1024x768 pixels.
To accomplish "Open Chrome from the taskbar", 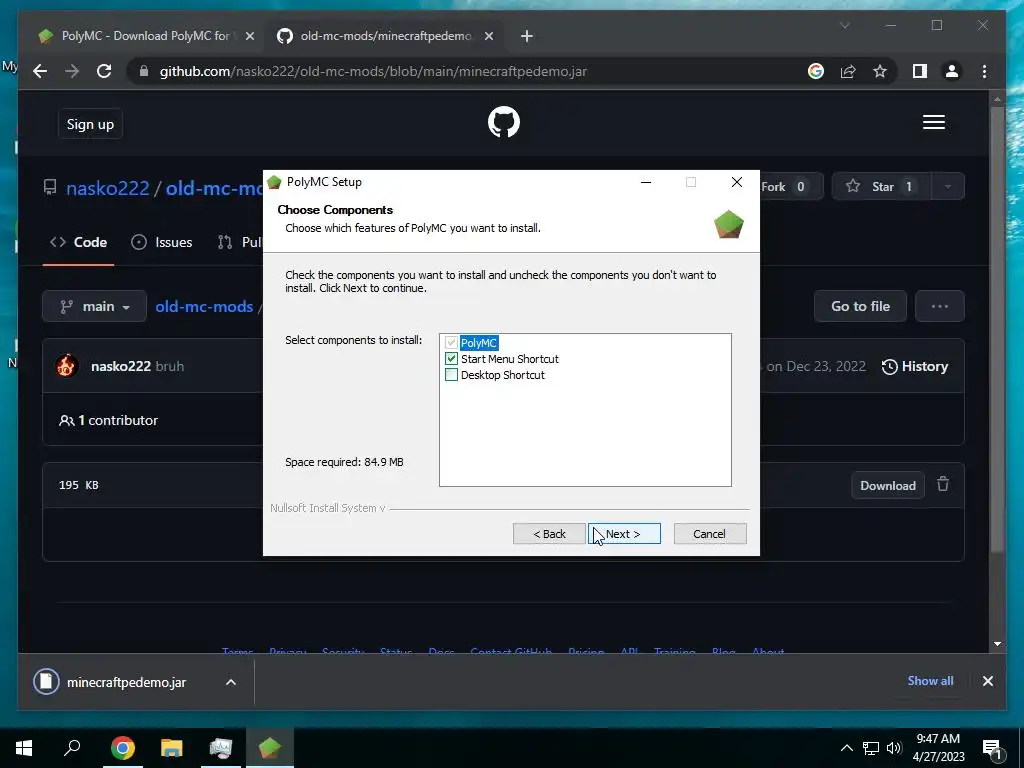I will point(122,748).
